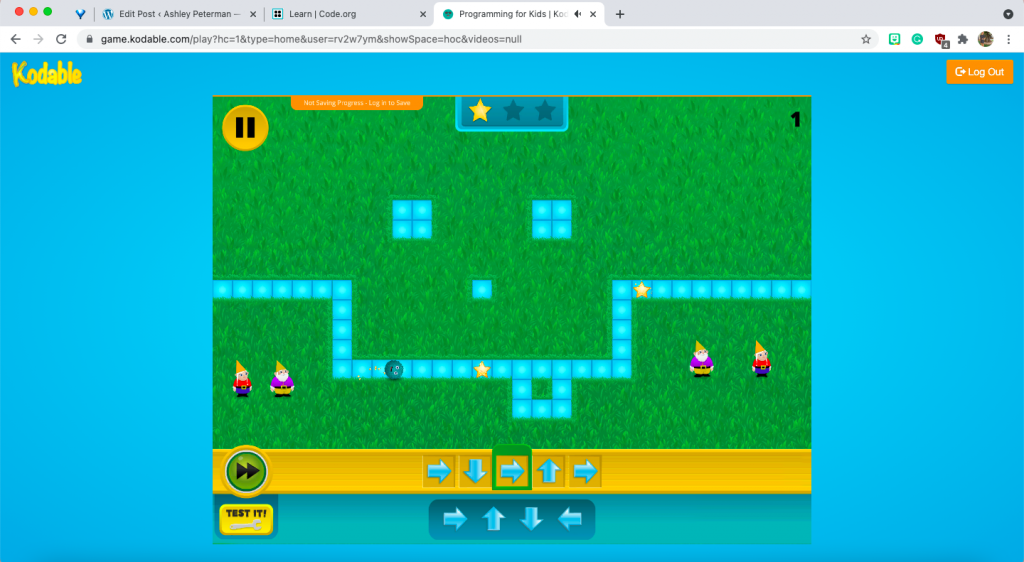Click the Log Out button
The image size is (1024, 562).
(980, 72)
